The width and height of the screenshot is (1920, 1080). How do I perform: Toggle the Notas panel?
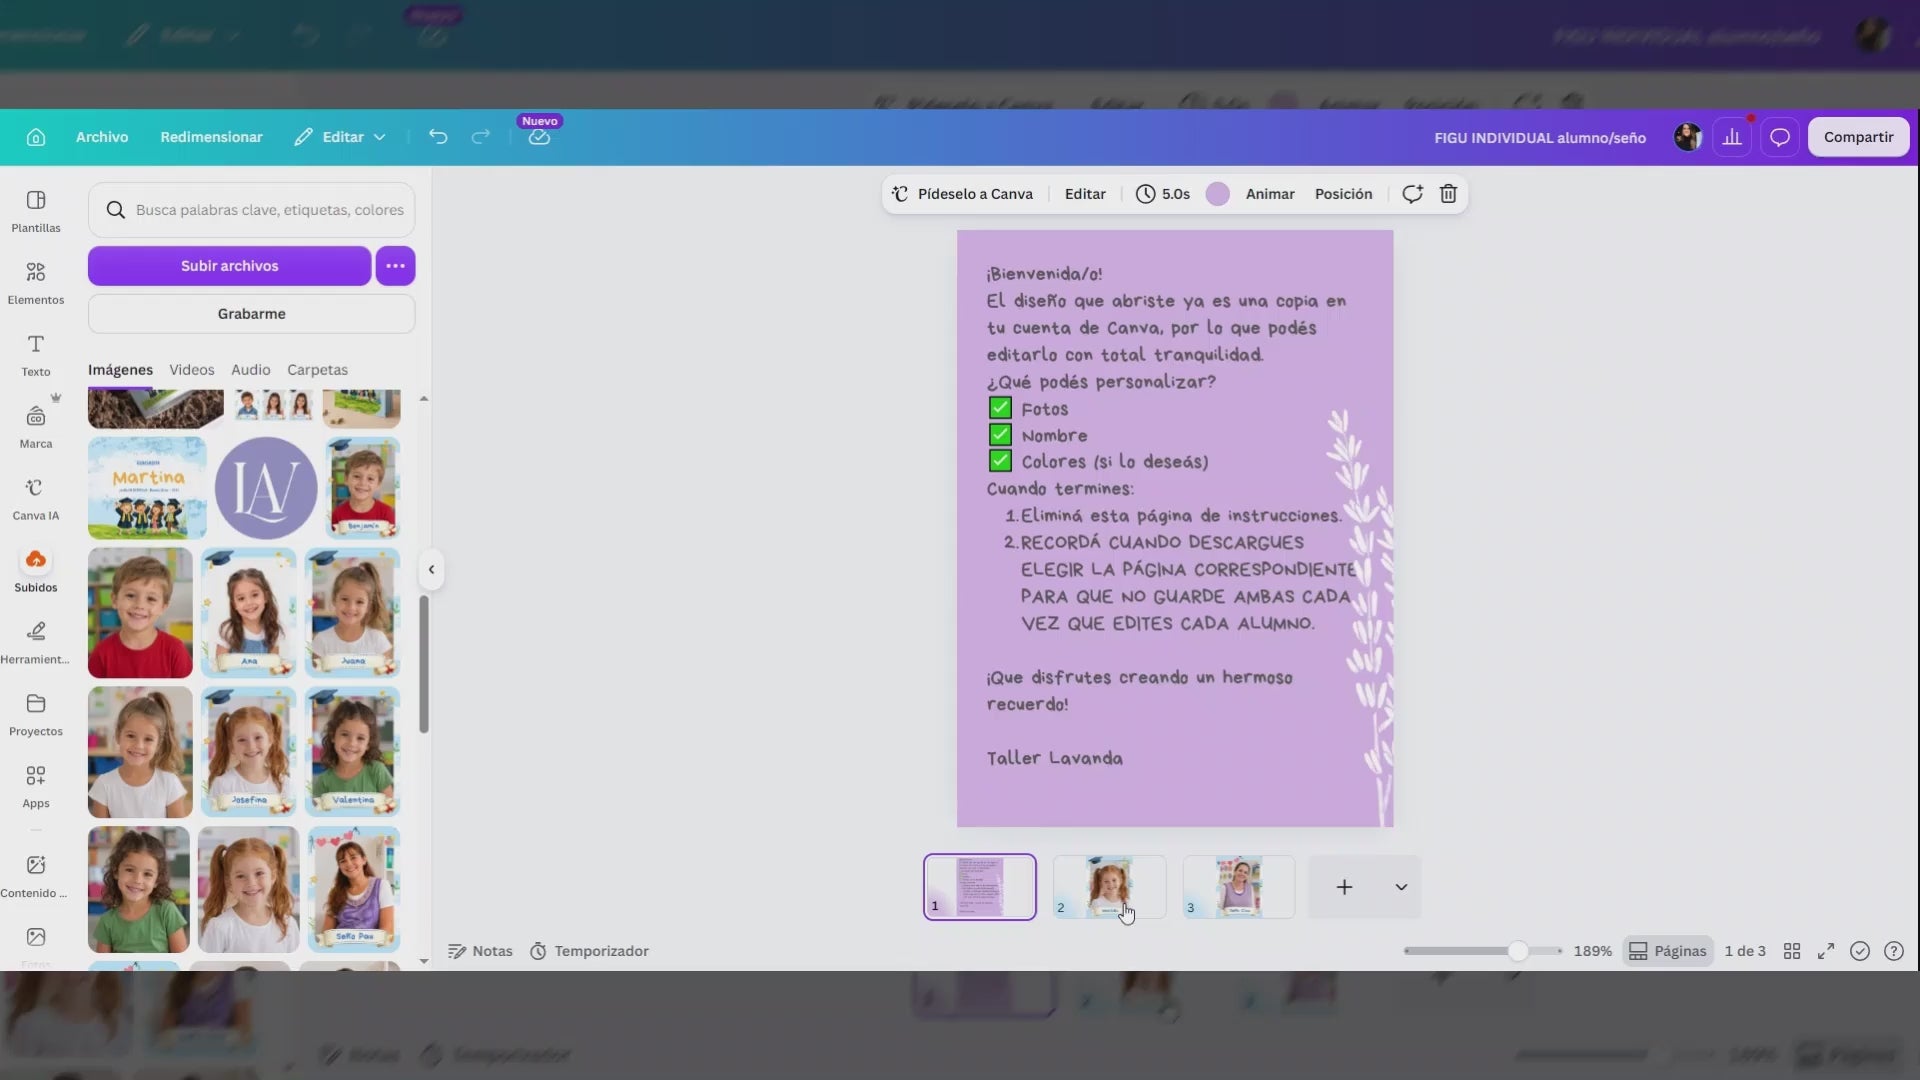[x=480, y=951]
